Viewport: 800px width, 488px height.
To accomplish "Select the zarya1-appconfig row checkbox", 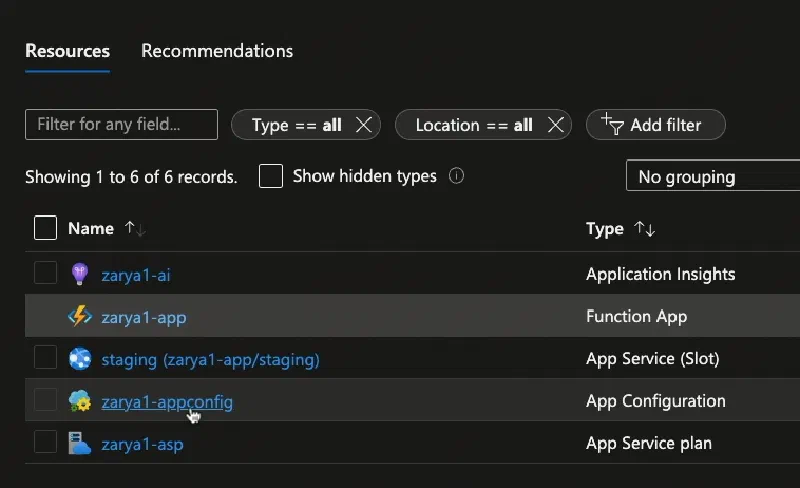I will 45,400.
